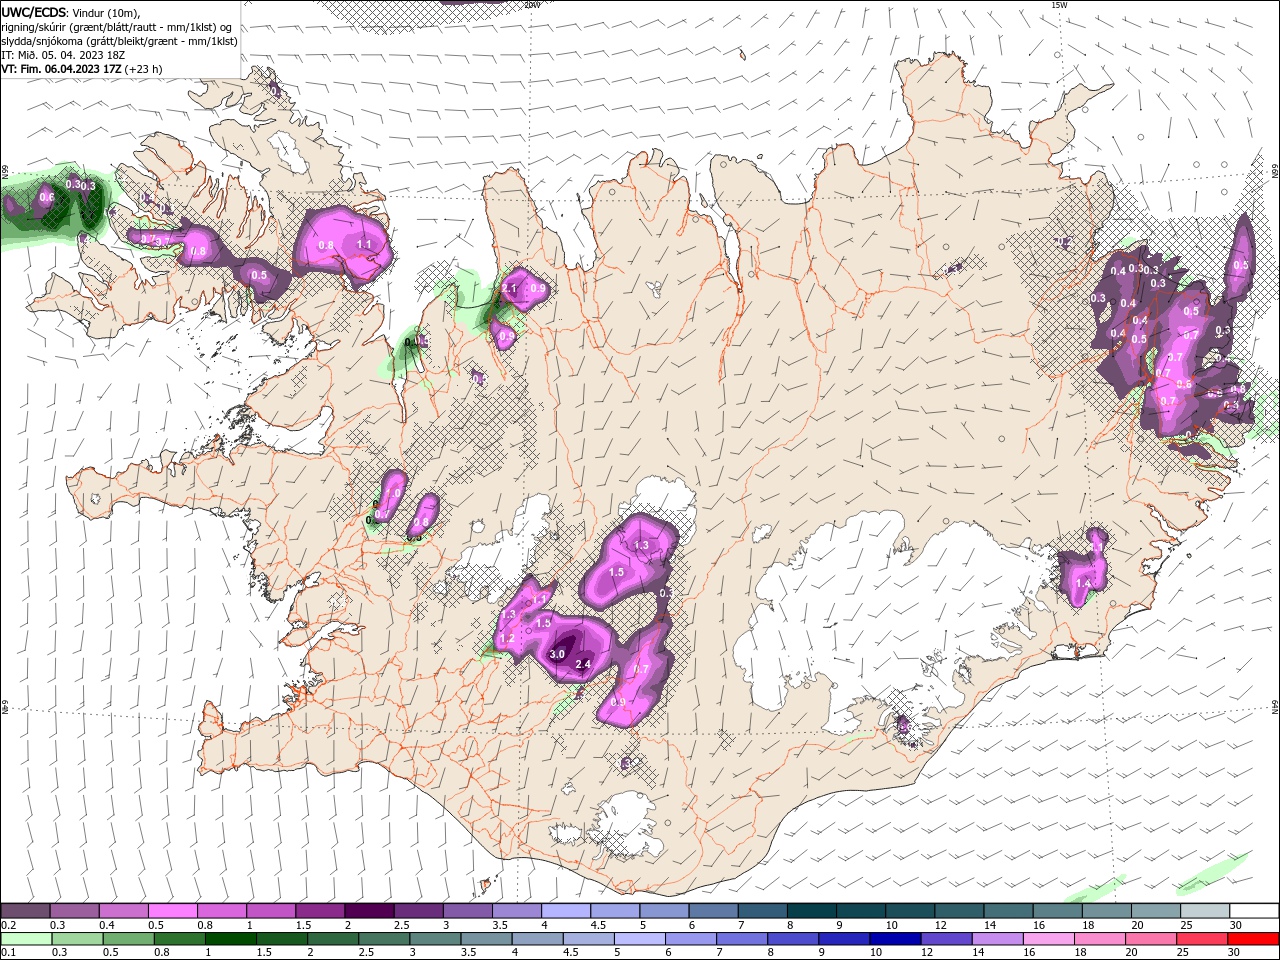Pick upper legend swatch between 1.5 and 2
Viewport: 1280px width, 960px height.
(x=319, y=911)
